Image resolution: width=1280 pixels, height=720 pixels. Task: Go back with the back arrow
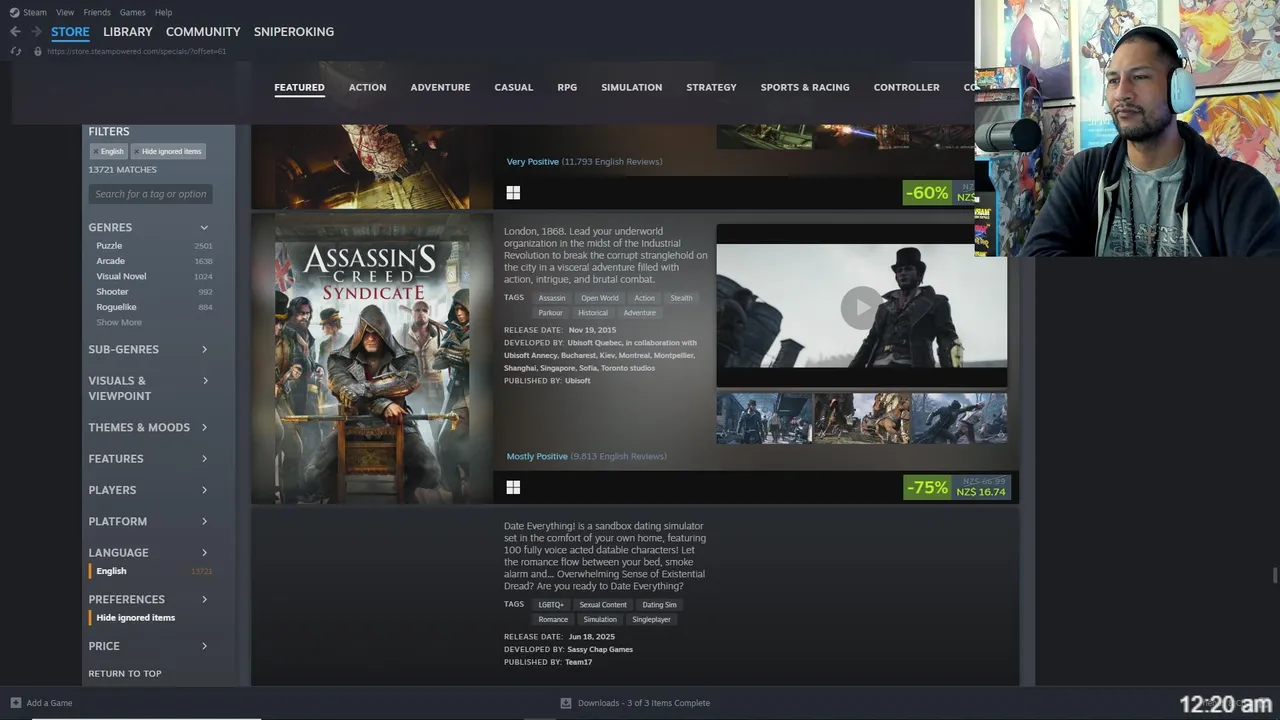tap(15, 32)
